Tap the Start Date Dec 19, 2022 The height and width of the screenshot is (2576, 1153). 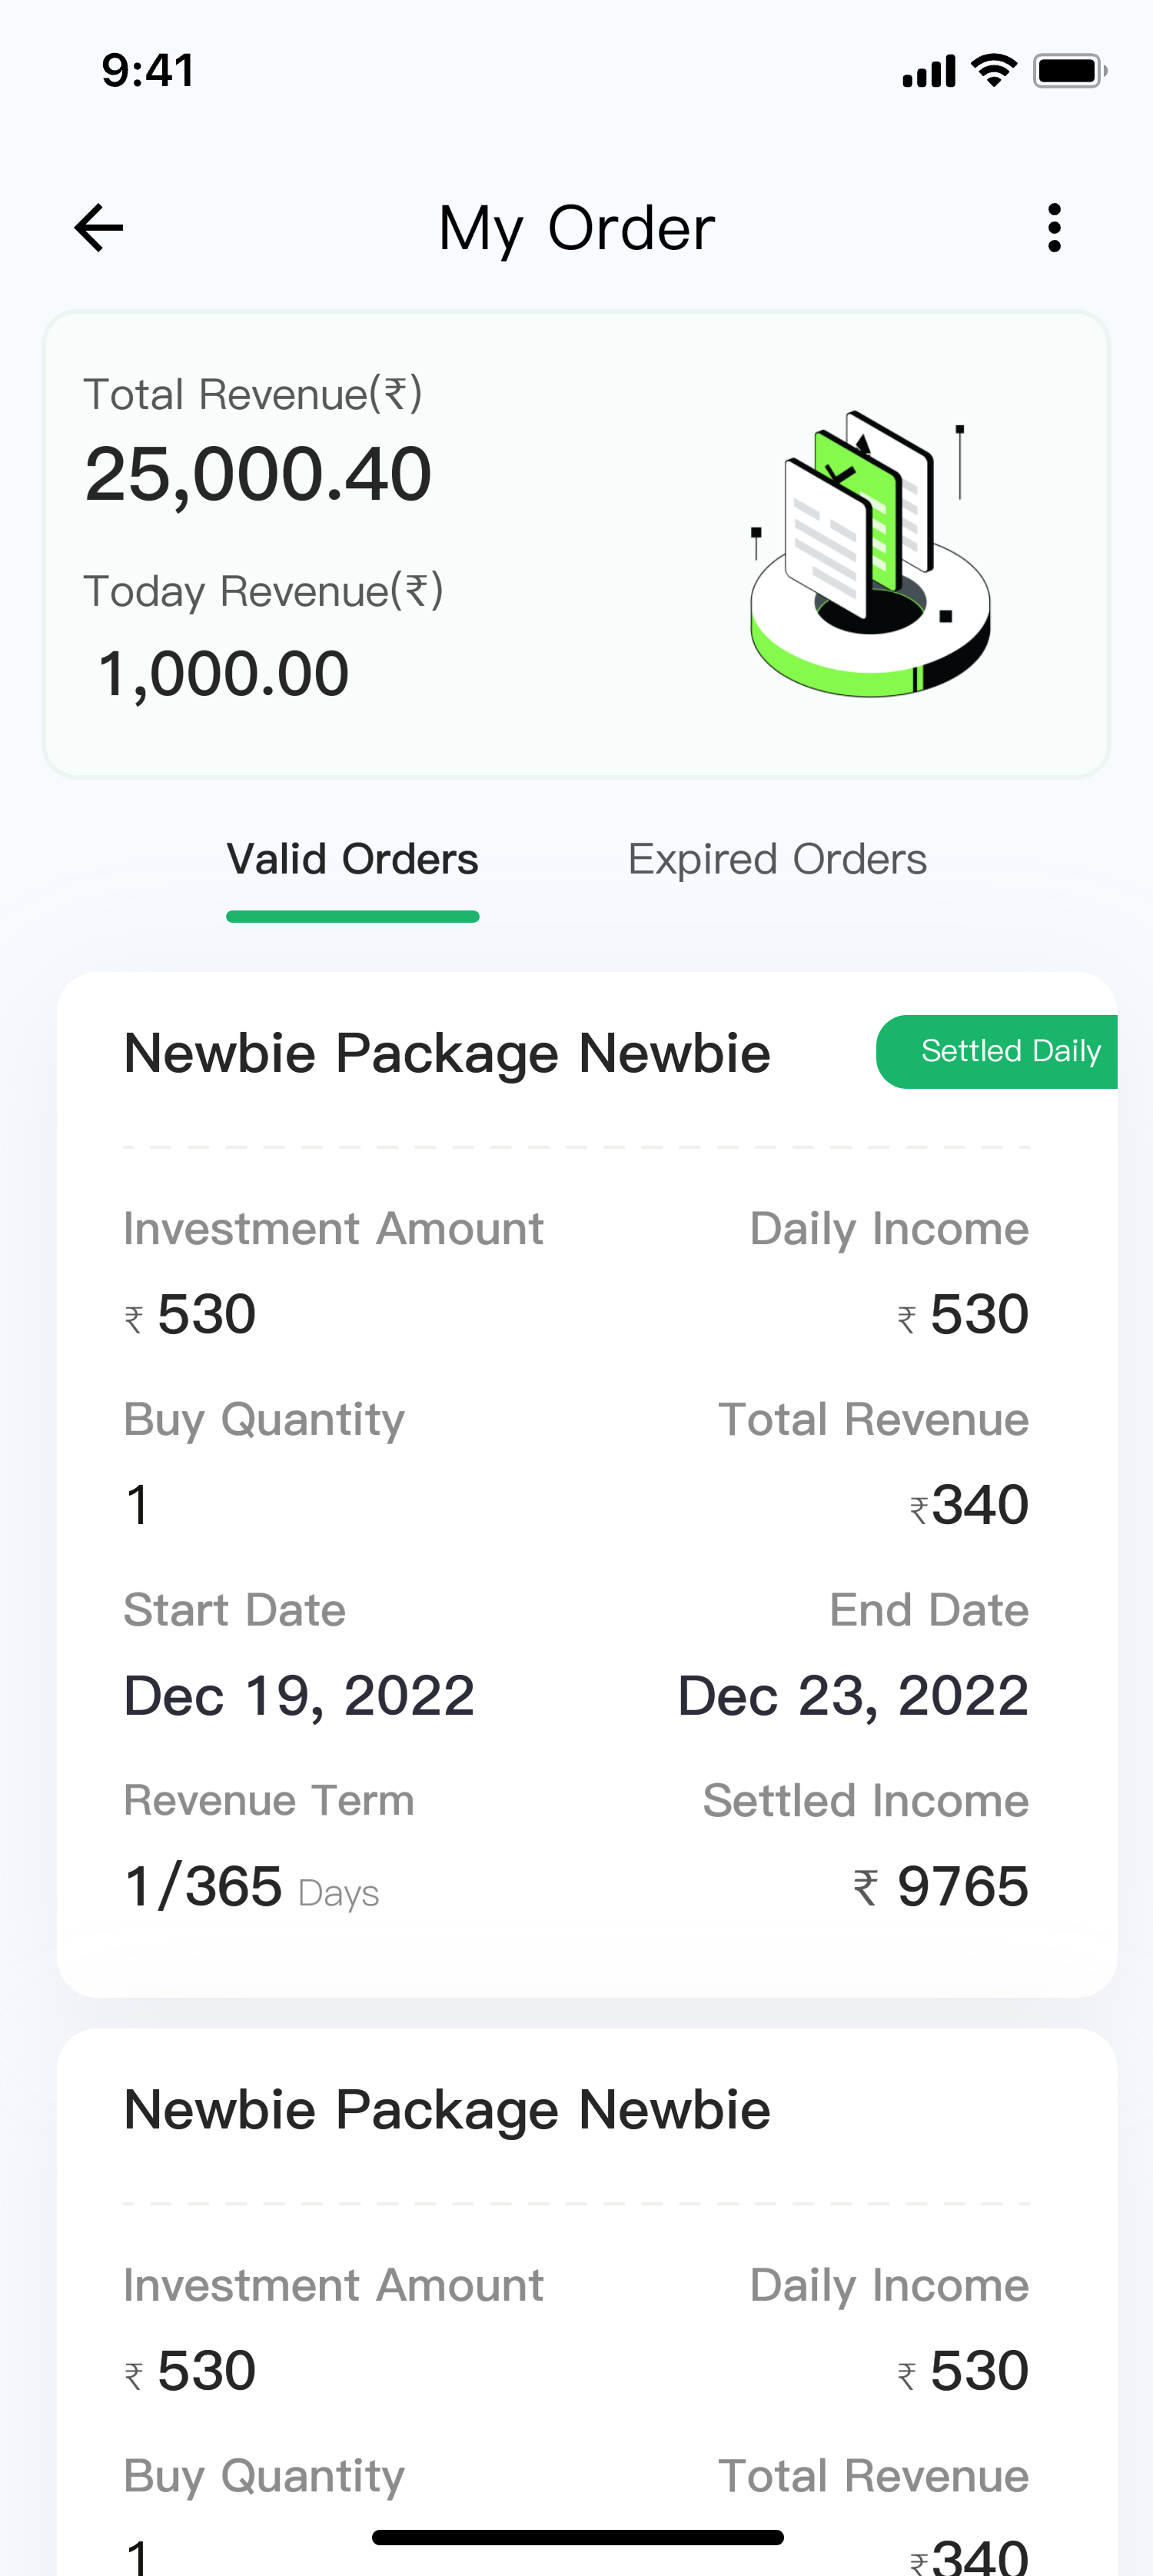point(299,1695)
